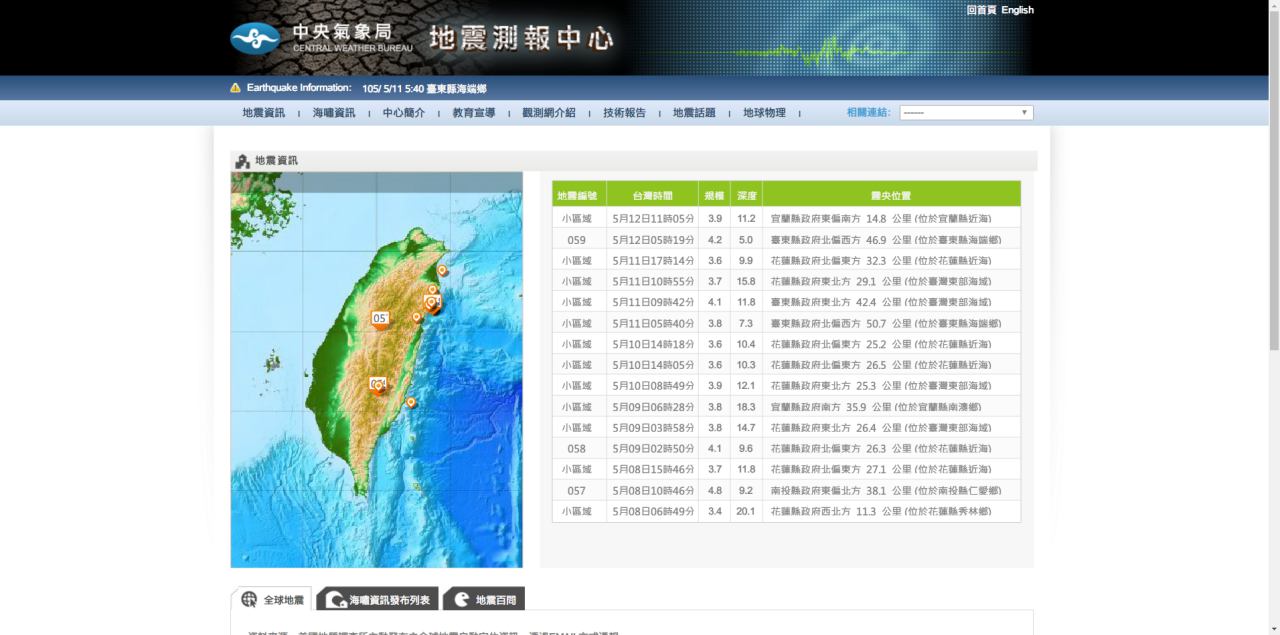Switch to the English version link
The image size is (1280, 635).
(1017, 10)
